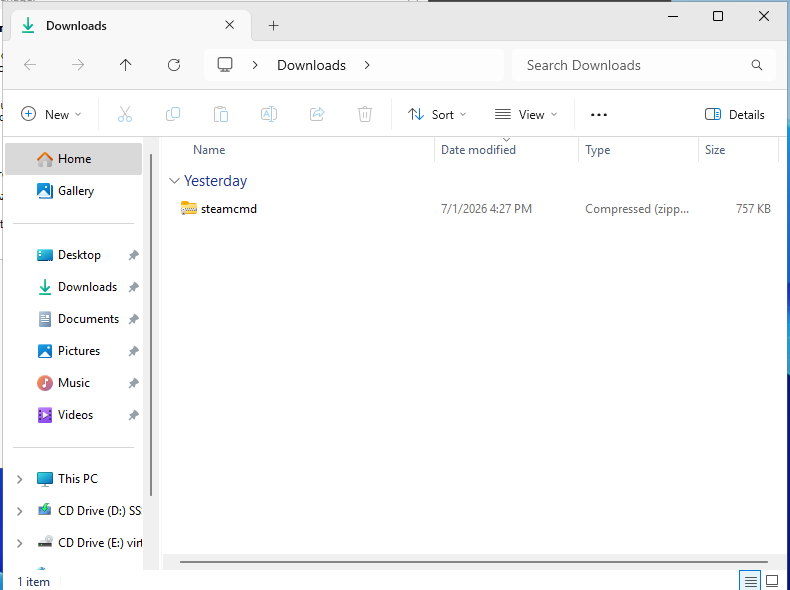Click the Copy toolbar icon

click(173, 114)
